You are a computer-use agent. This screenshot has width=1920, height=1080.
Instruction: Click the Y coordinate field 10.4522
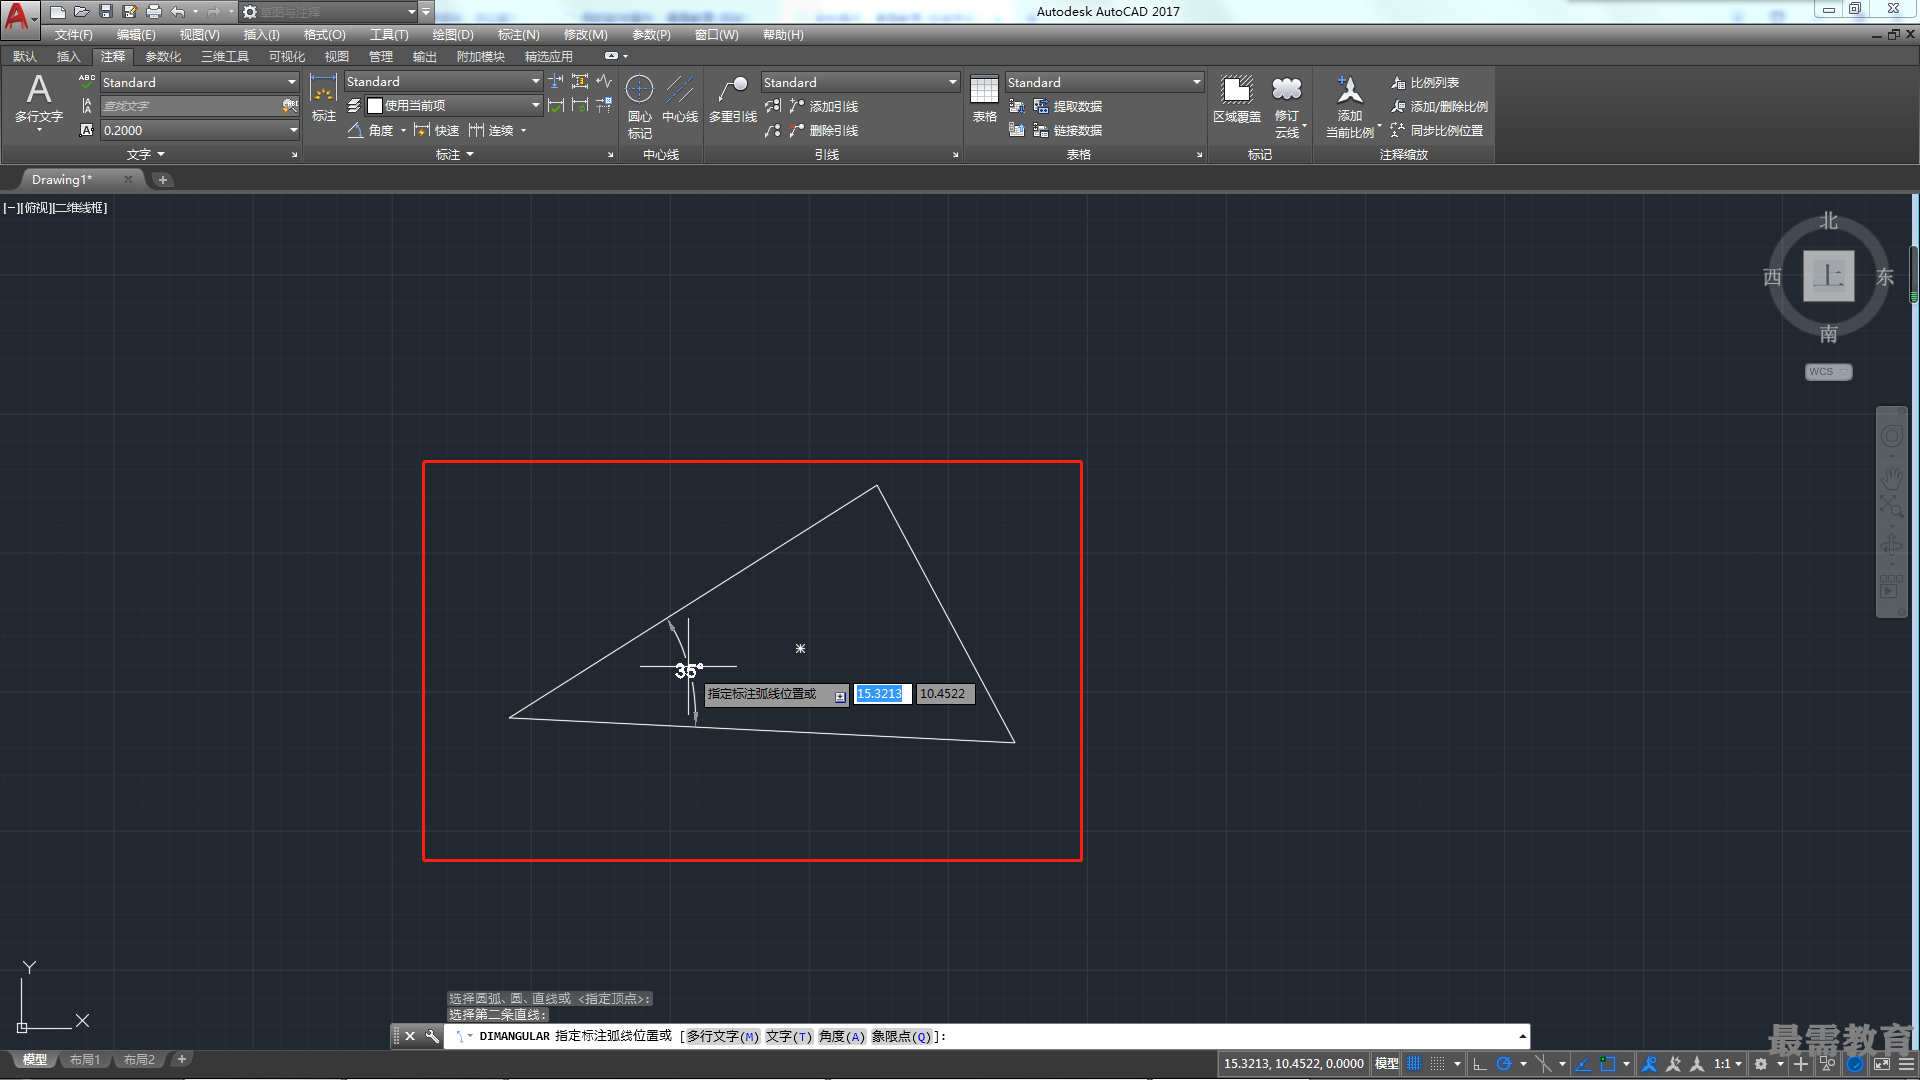click(x=944, y=694)
